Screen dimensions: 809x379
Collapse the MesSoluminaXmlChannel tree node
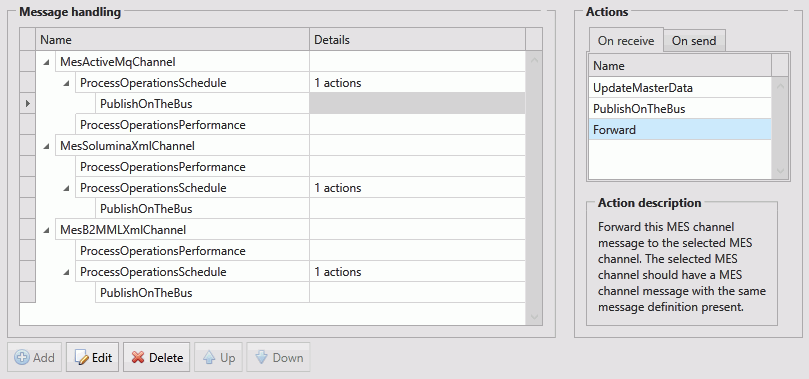pyautogui.click(x=47, y=146)
